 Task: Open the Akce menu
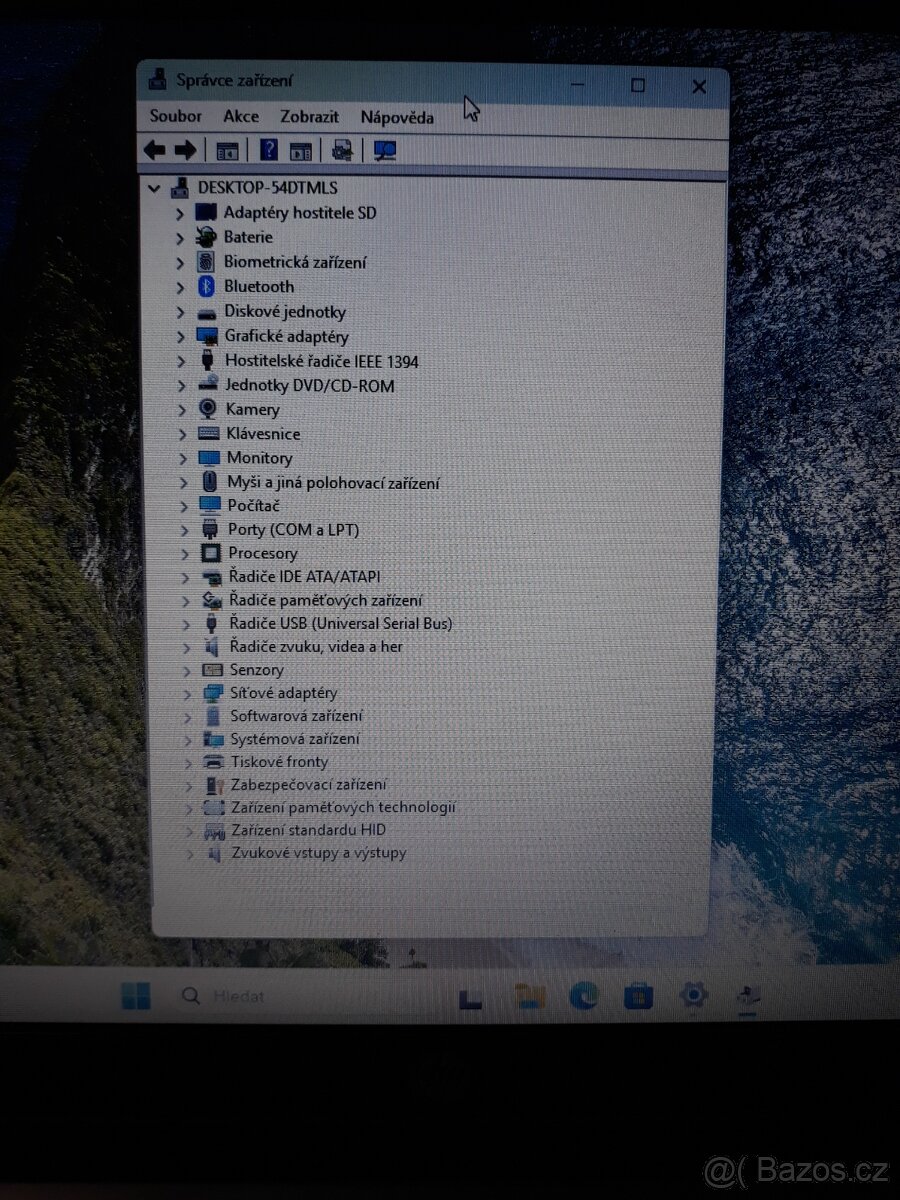[x=241, y=117]
